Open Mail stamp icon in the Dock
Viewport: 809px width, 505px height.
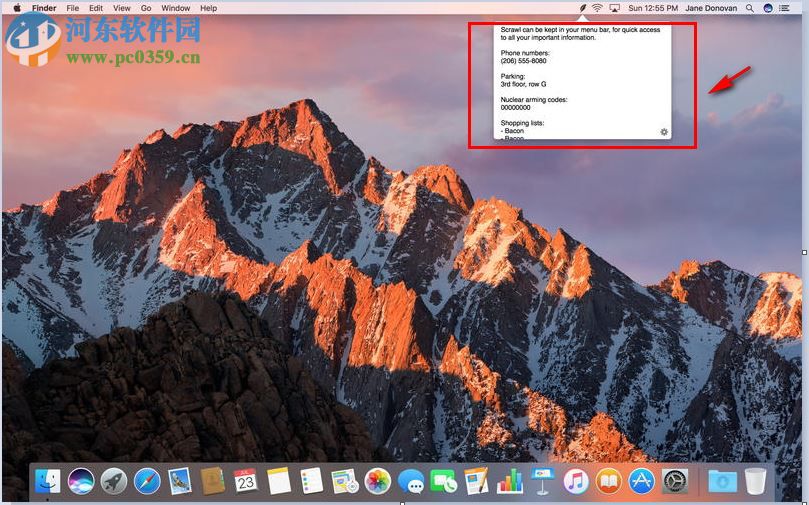pos(180,481)
